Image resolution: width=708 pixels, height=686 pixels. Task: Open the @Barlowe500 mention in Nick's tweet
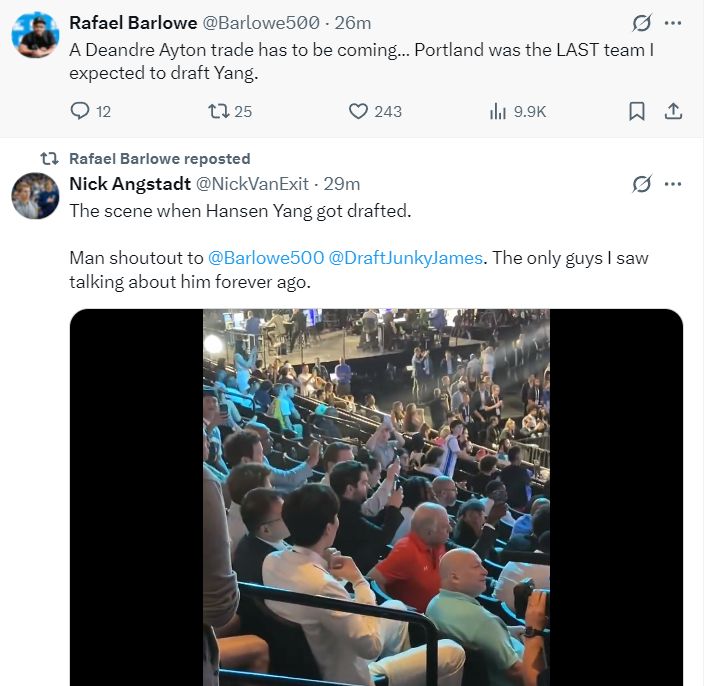tap(265, 258)
